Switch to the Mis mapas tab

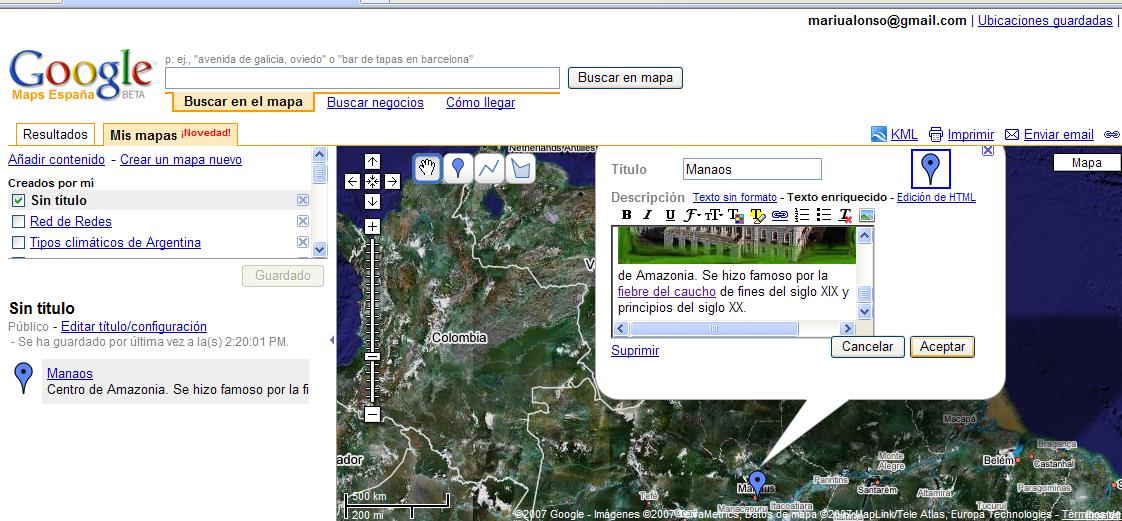point(170,134)
